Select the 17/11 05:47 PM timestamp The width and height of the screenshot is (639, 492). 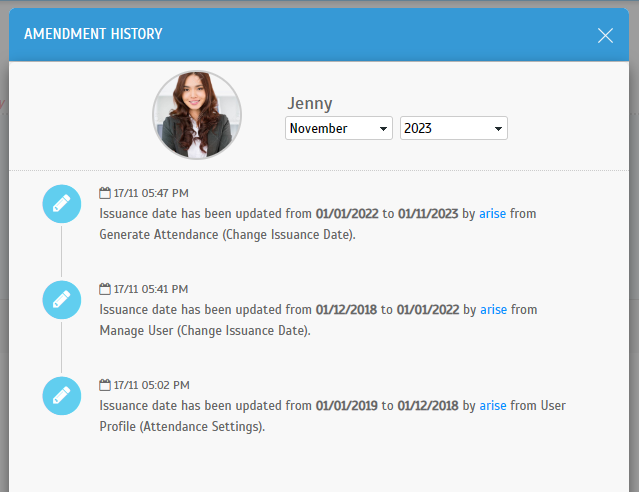point(151,193)
